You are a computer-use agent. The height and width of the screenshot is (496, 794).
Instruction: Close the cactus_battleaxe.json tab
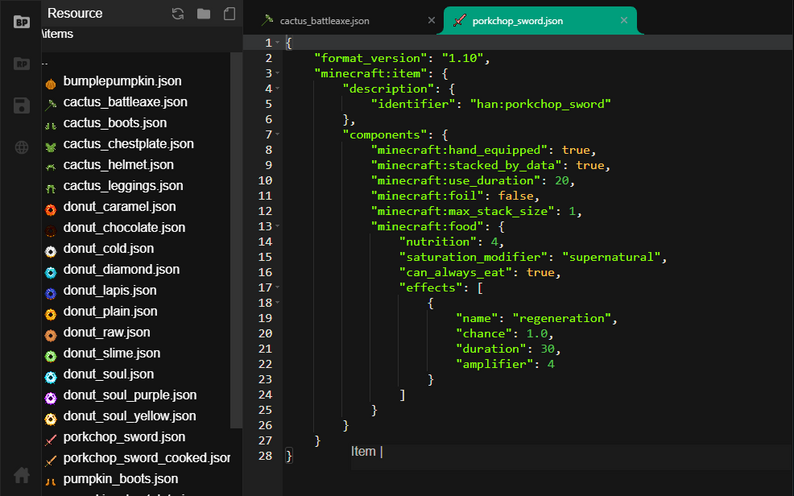point(431,20)
